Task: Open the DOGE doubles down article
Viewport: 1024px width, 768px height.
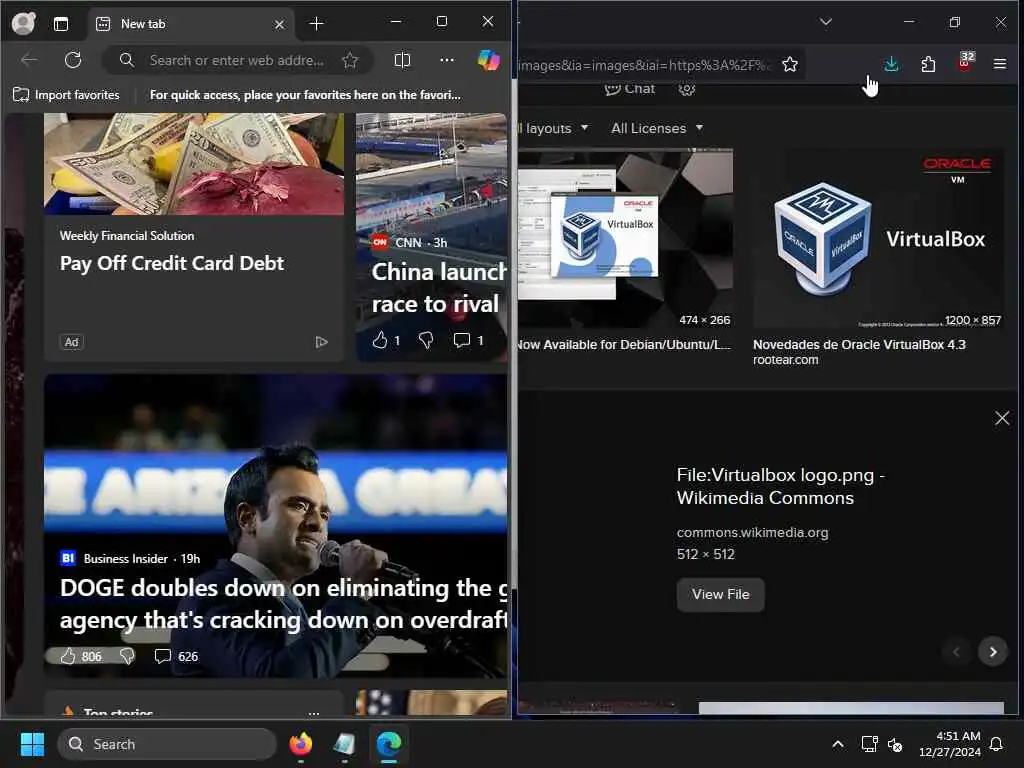Action: [x=283, y=604]
